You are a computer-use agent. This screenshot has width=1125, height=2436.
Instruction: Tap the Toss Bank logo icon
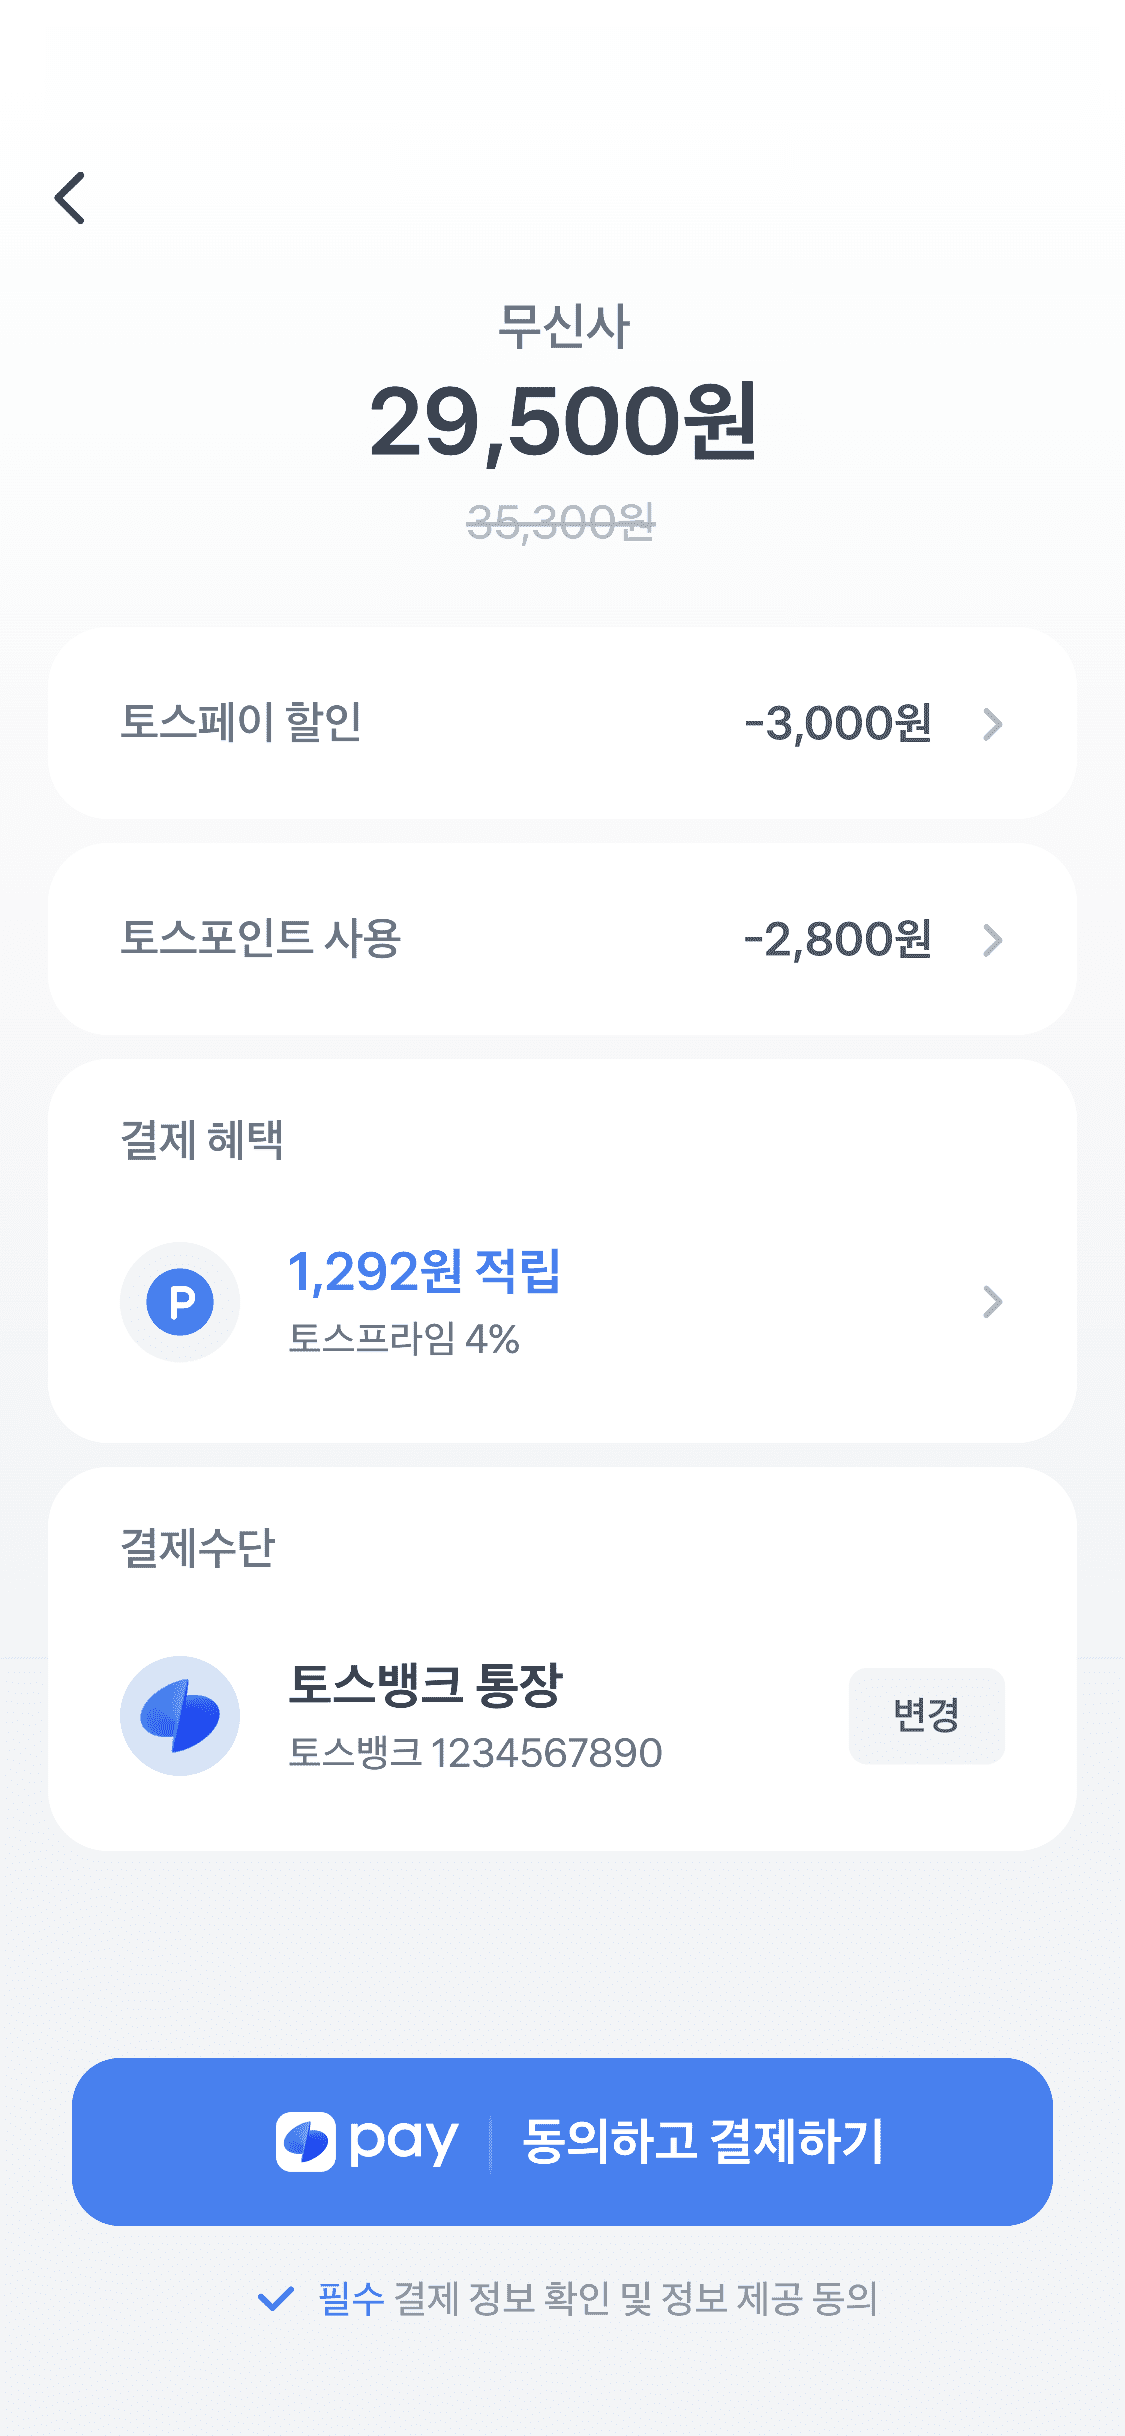tap(180, 1716)
